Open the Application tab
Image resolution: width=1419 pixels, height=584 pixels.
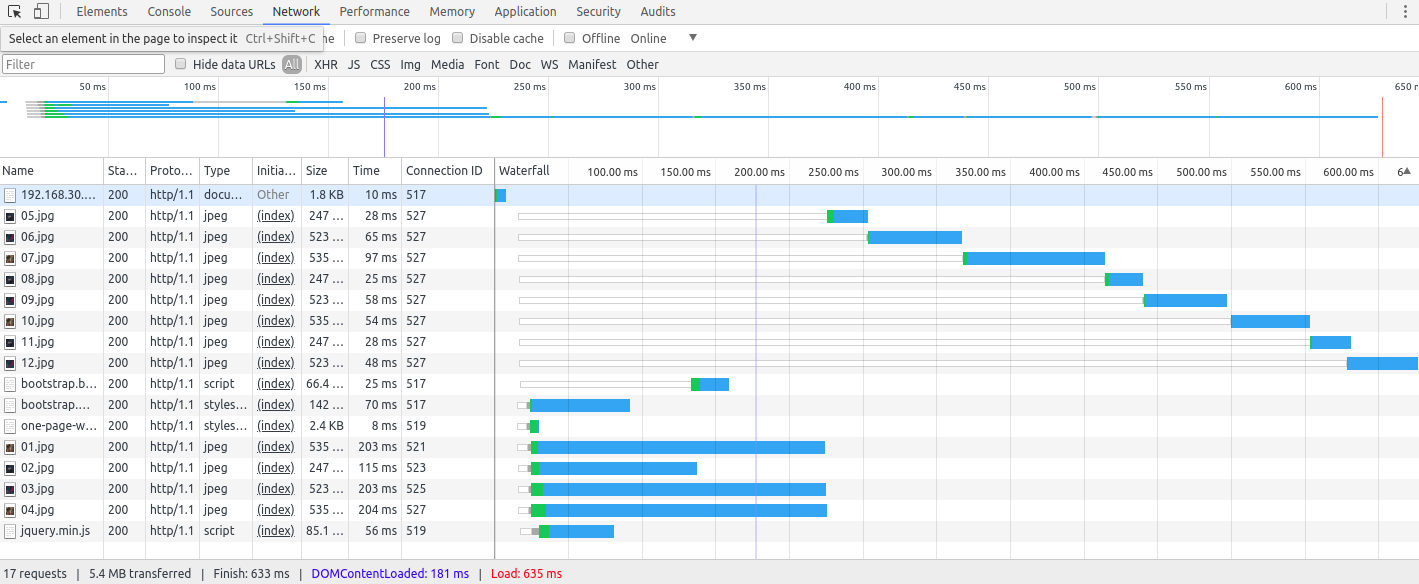pyautogui.click(x=525, y=12)
